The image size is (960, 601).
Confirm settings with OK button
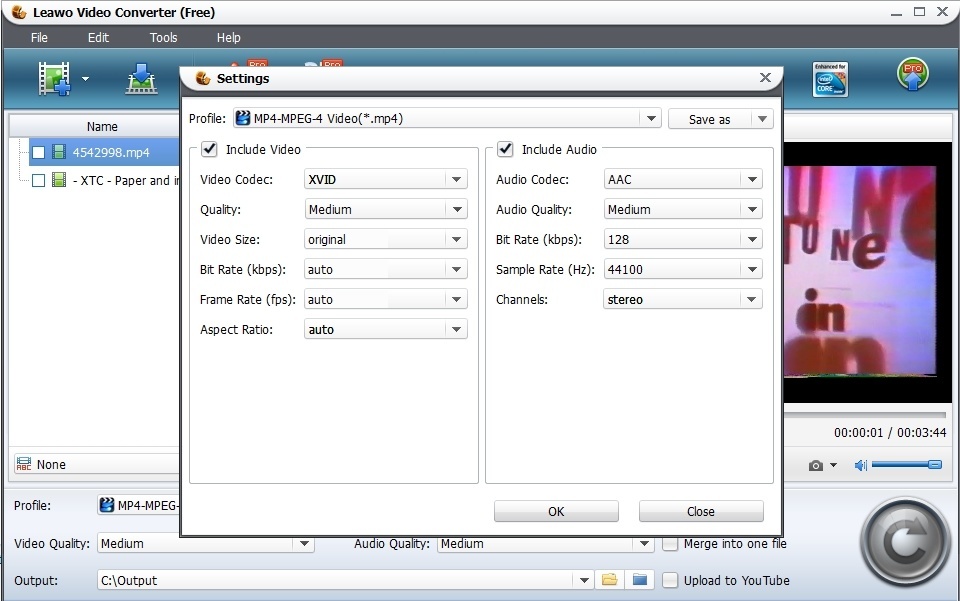pyautogui.click(x=555, y=511)
